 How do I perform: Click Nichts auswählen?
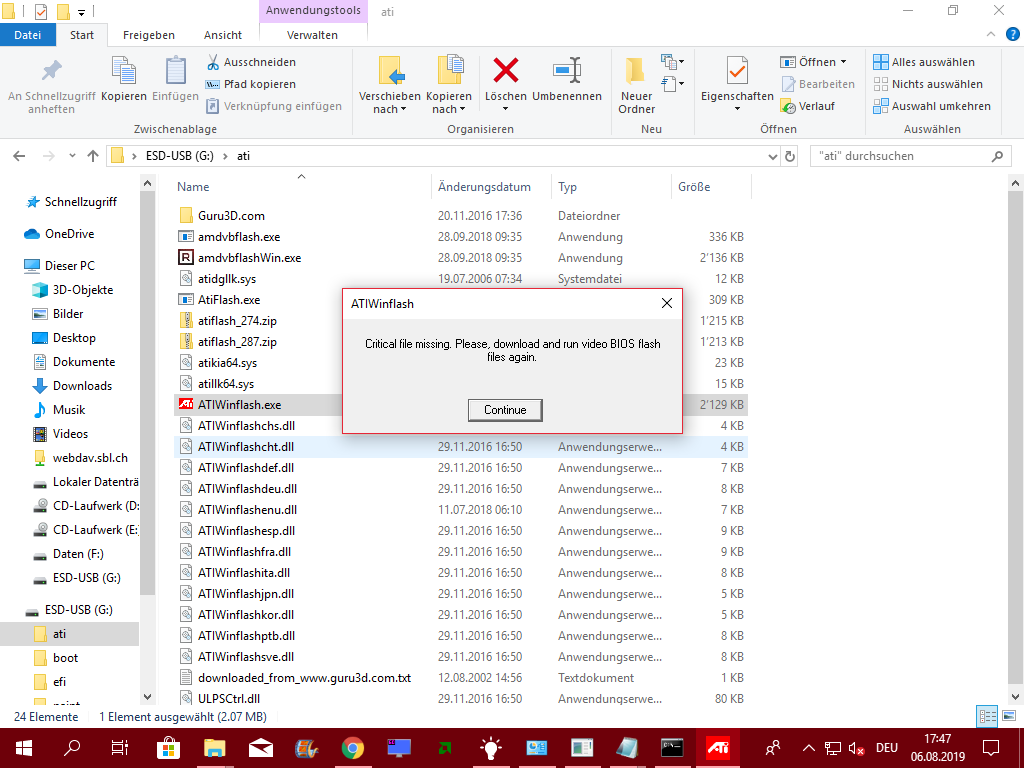[x=928, y=84]
